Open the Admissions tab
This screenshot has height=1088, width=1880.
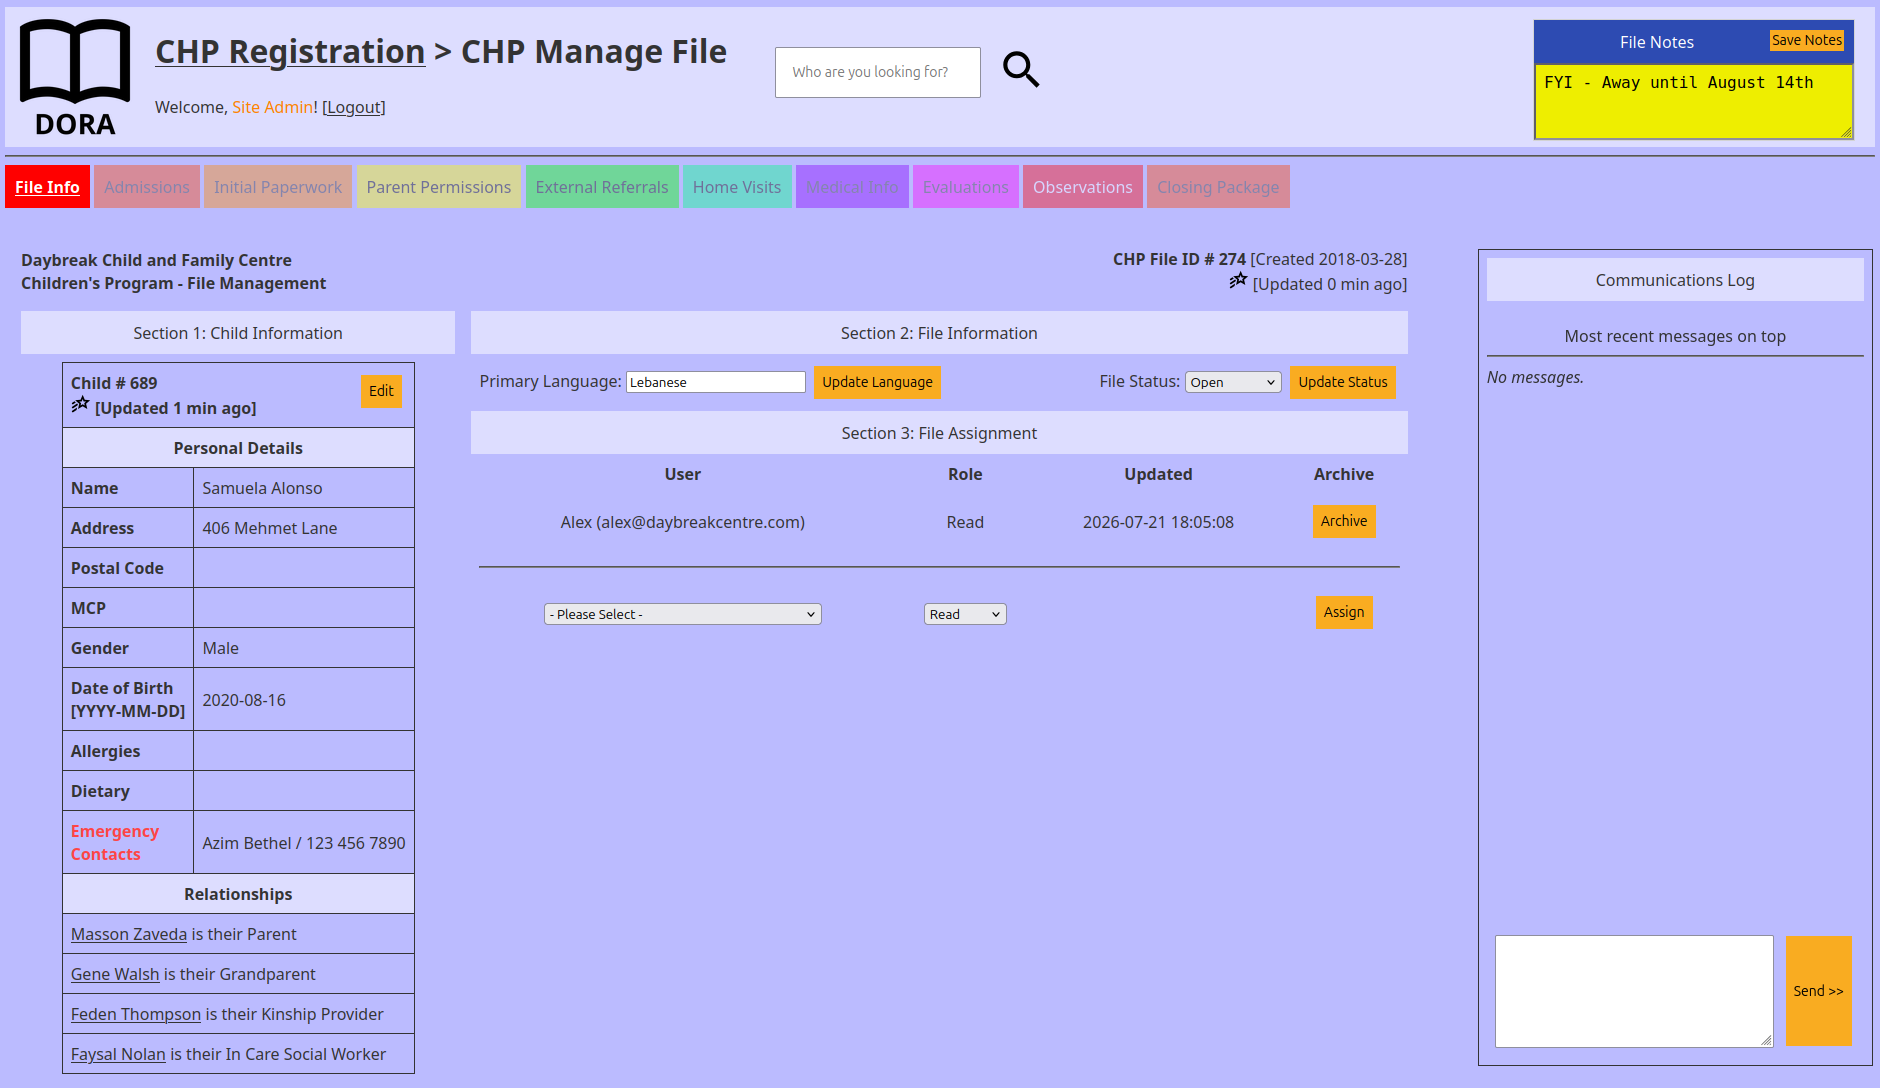(x=147, y=187)
